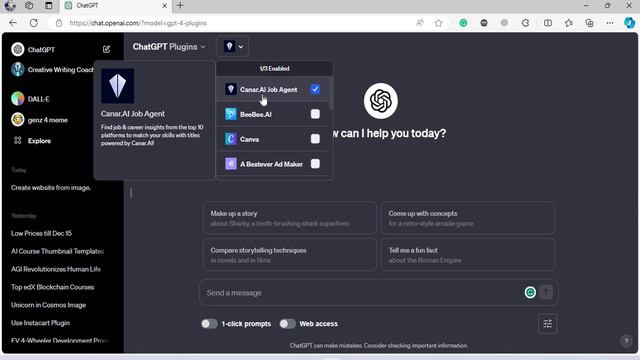Click the browser refresh icon
The height and width of the screenshot is (360, 640).
(x=34, y=23)
